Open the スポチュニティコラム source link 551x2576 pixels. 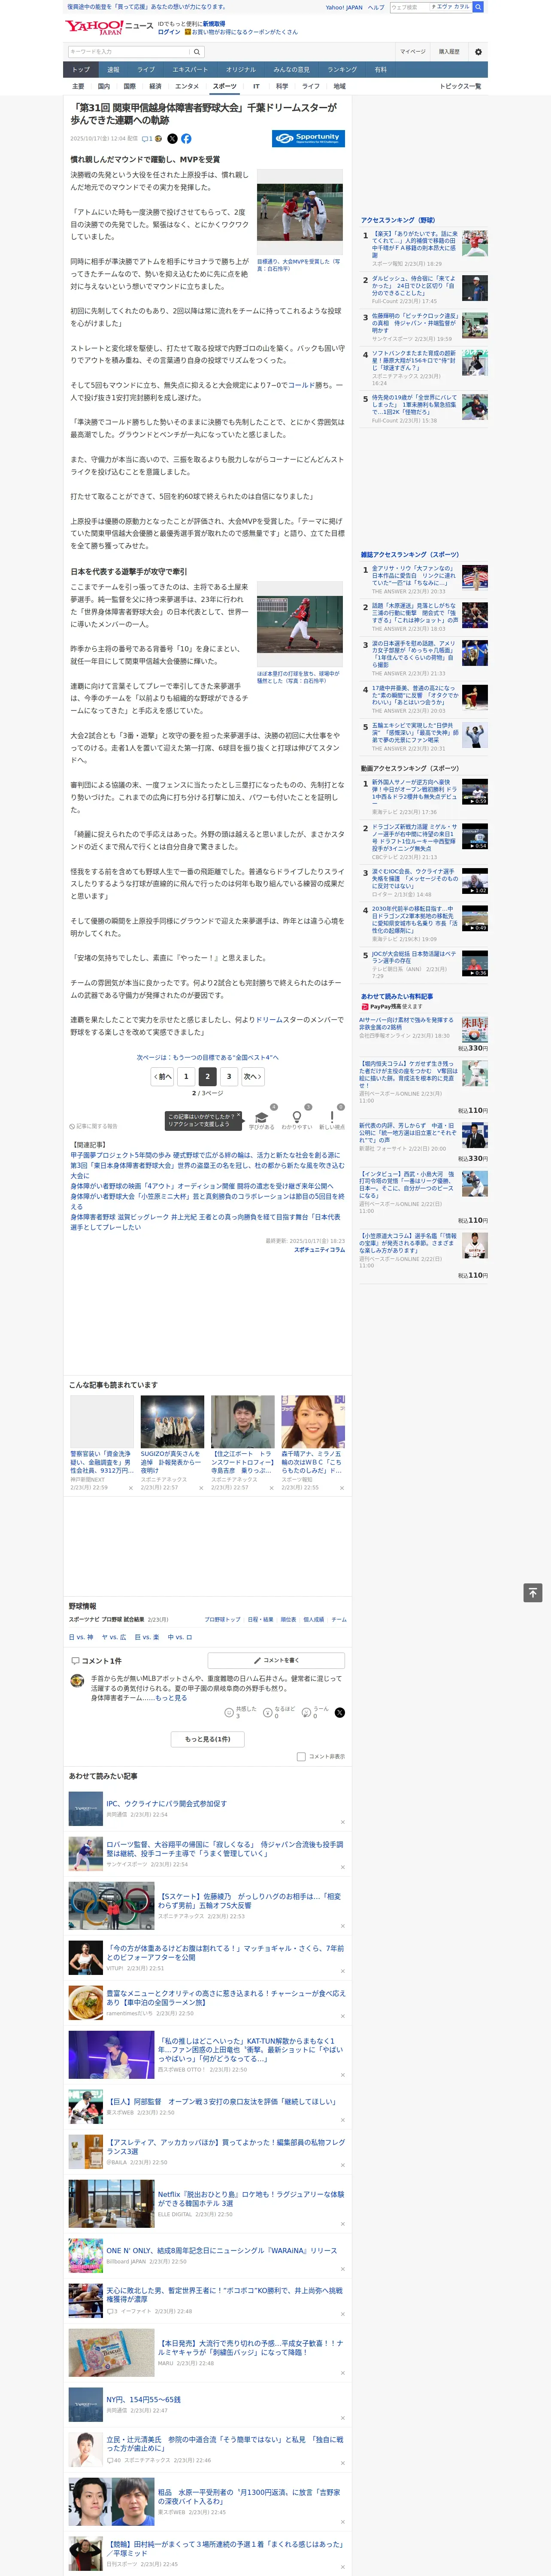click(319, 1250)
